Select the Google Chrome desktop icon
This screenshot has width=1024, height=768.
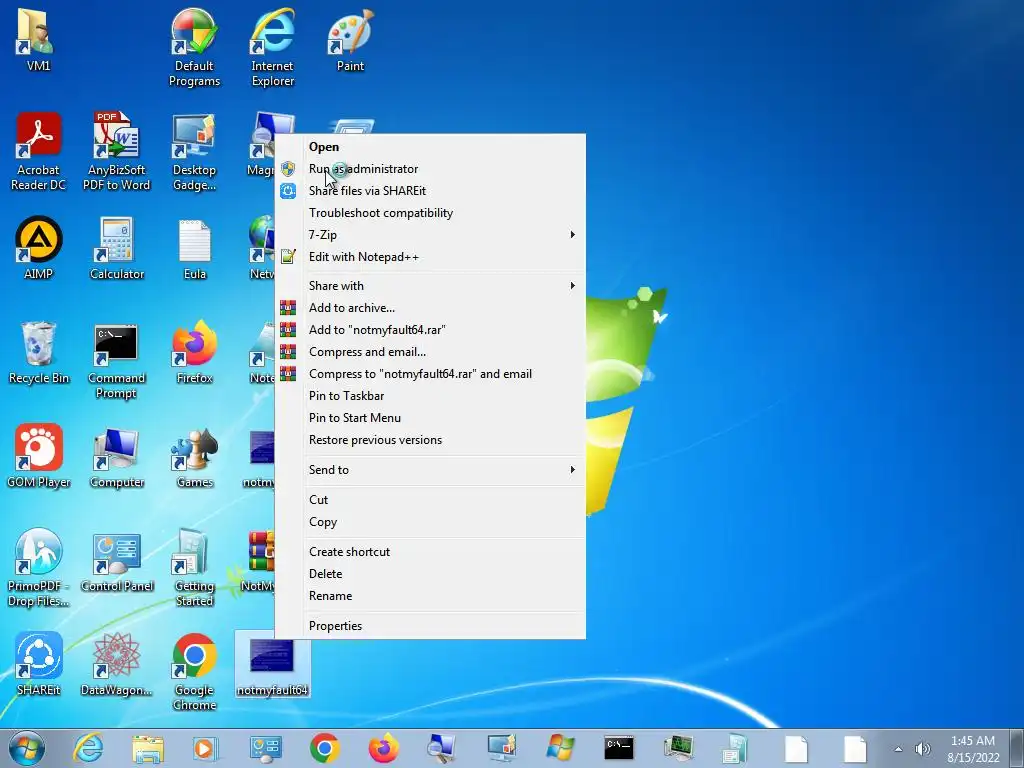coord(194,671)
